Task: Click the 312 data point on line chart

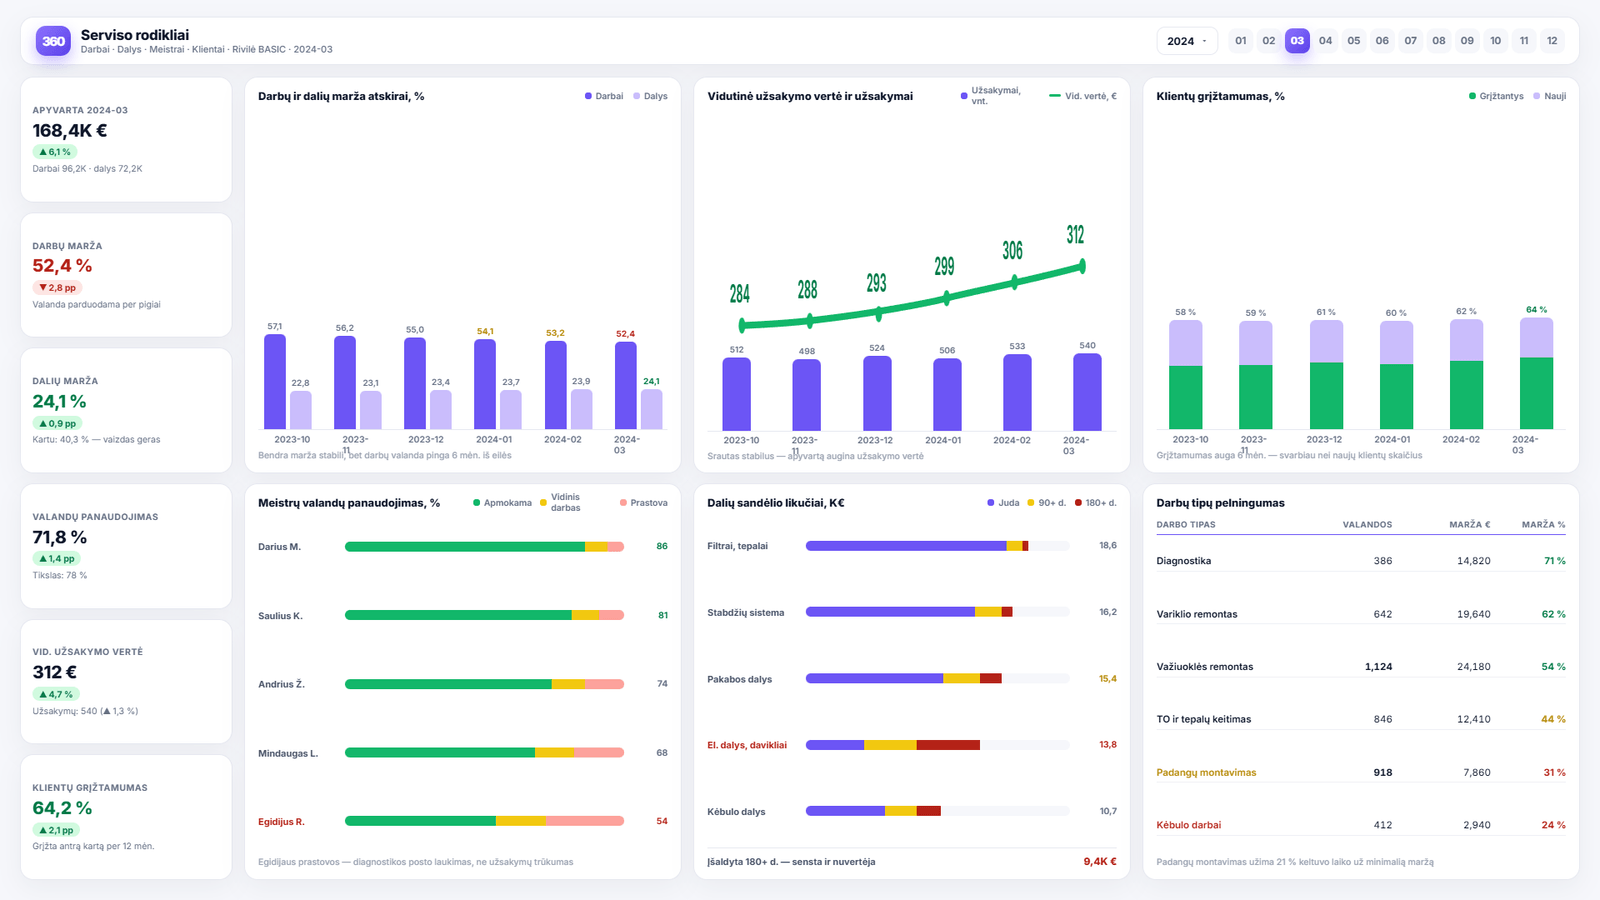Action: pos(1082,266)
